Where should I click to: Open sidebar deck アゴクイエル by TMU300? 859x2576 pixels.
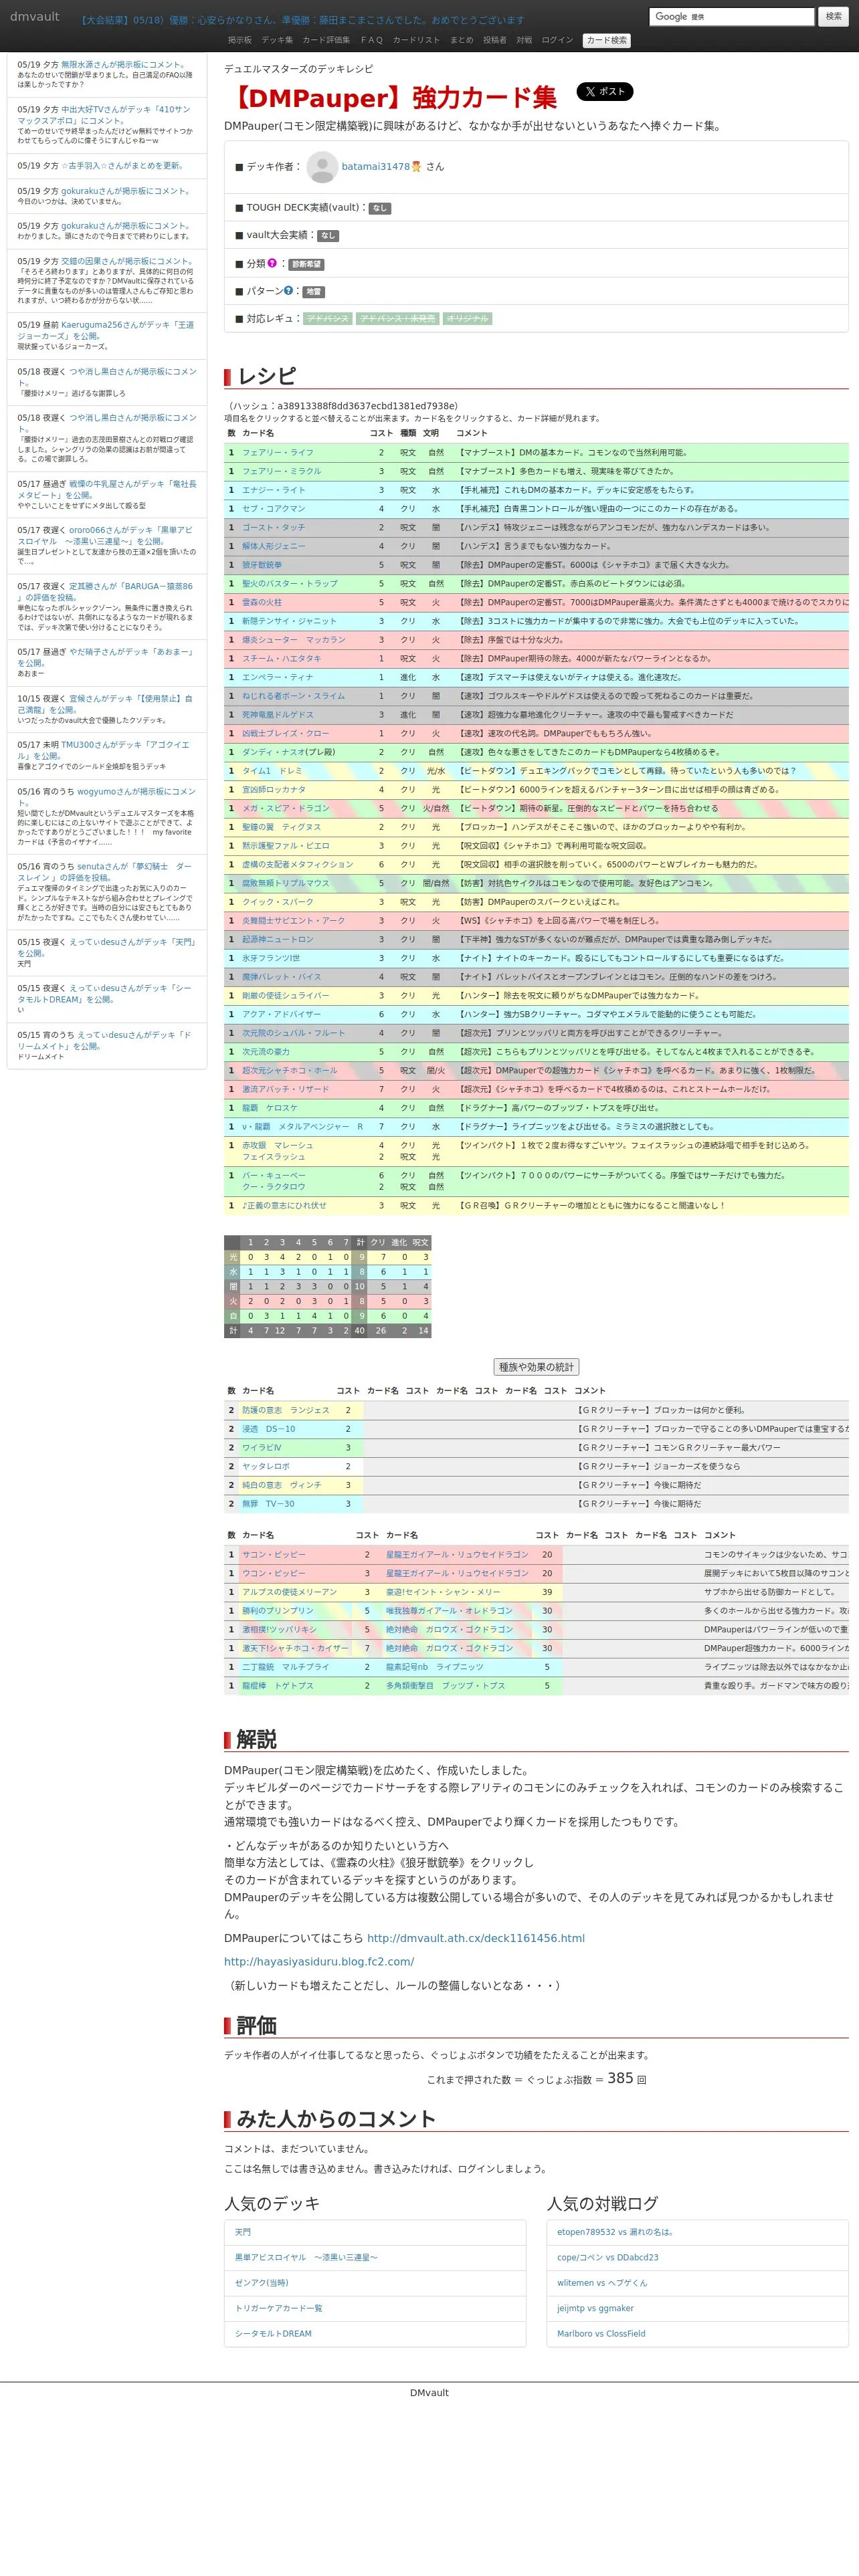point(103,750)
